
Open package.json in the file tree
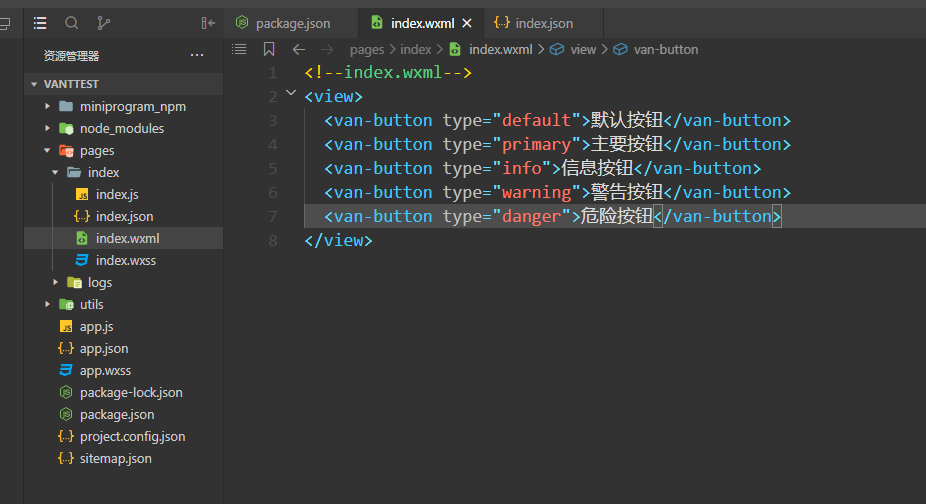pos(117,414)
